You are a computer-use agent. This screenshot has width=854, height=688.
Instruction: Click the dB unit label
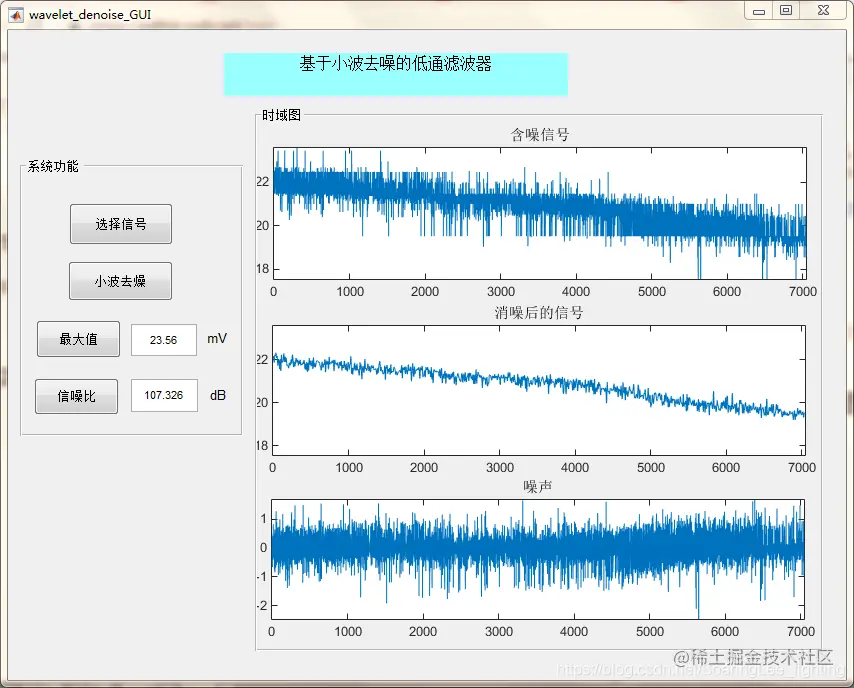point(218,395)
